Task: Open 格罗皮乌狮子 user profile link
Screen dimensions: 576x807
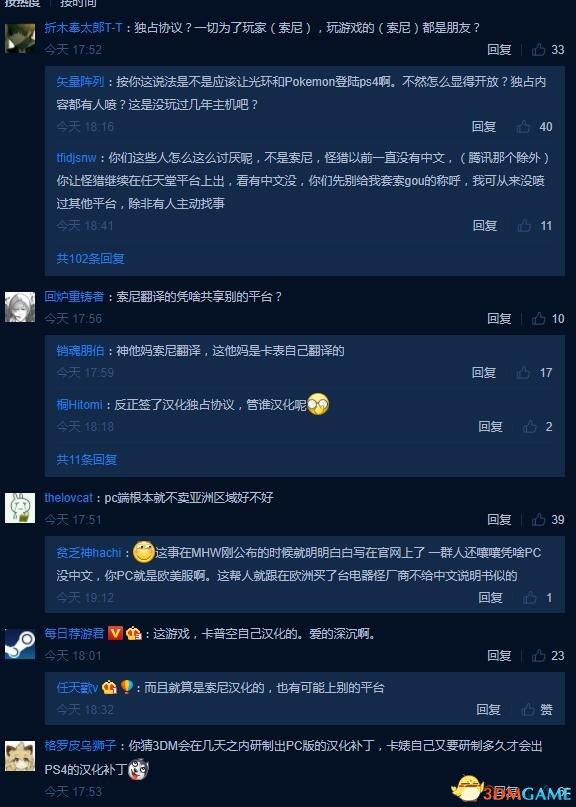Action: (x=80, y=745)
